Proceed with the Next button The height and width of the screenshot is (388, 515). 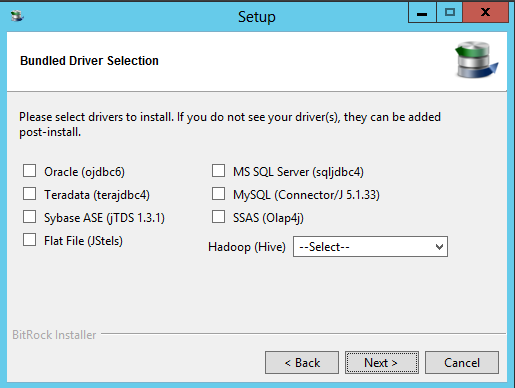pos(382,362)
